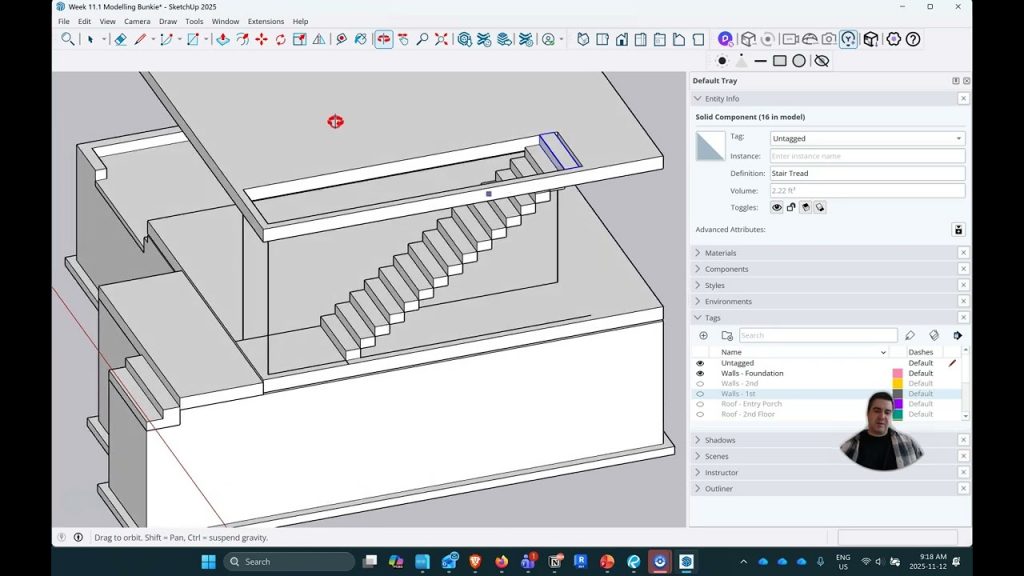Open the Help question mark icon
This screenshot has width=1024, height=576.
(x=913, y=39)
